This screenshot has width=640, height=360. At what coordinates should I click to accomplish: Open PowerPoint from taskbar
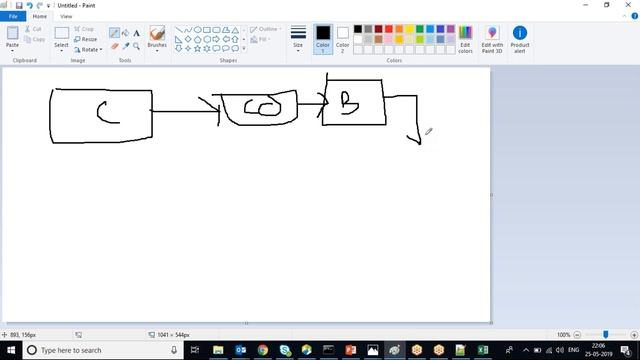(x=351, y=350)
